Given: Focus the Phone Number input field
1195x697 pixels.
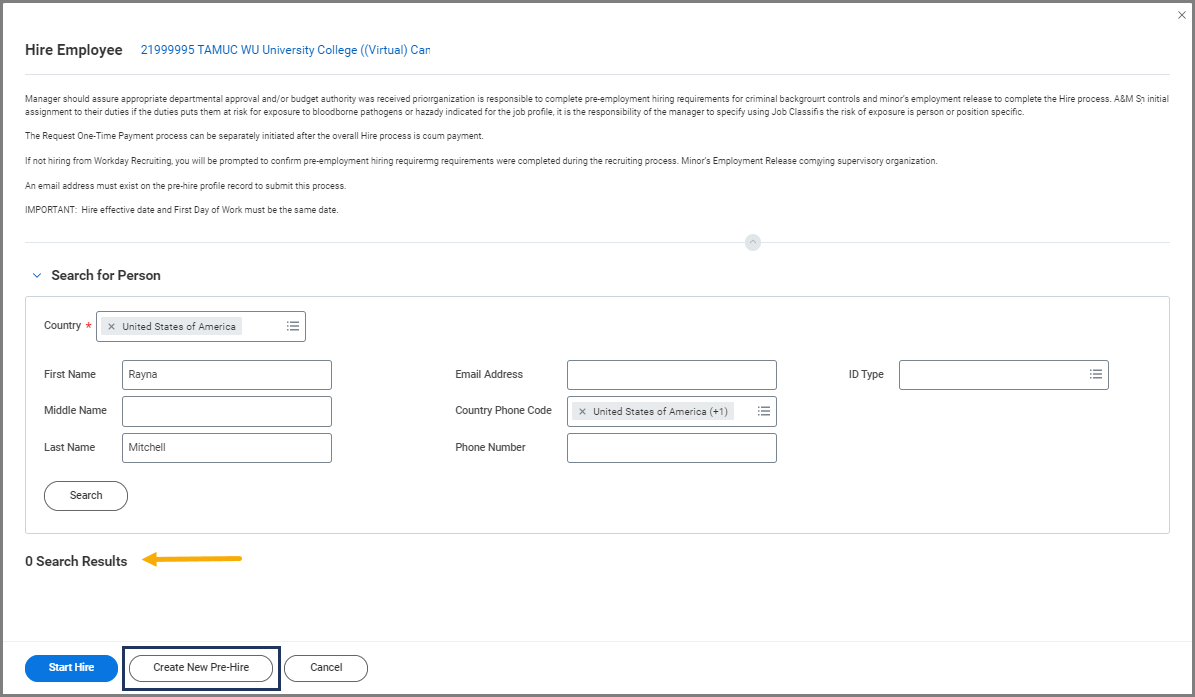Looking at the screenshot, I should pyautogui.click(x=671, y=448).
